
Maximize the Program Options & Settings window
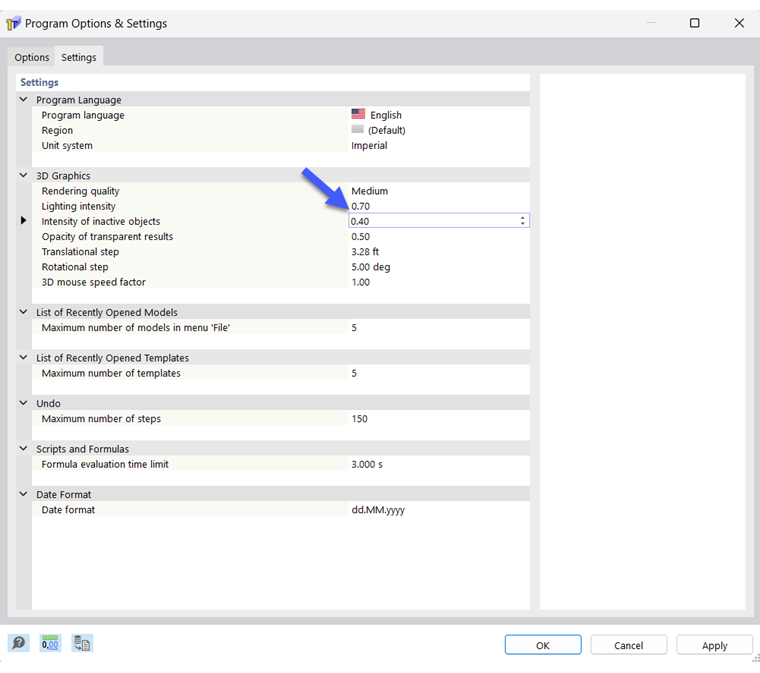pyautogui.click(x=695, y=23)
